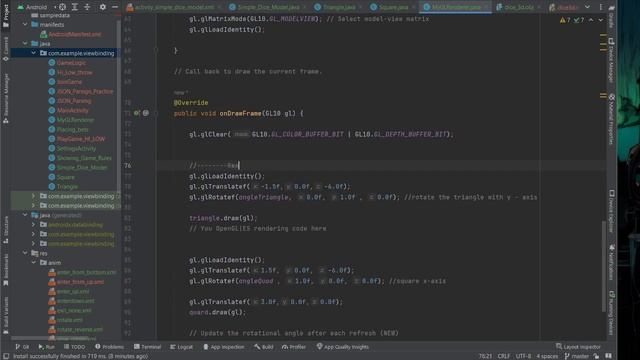Open the Git tool window
This screenshot has height=360, width=640.
22,347
